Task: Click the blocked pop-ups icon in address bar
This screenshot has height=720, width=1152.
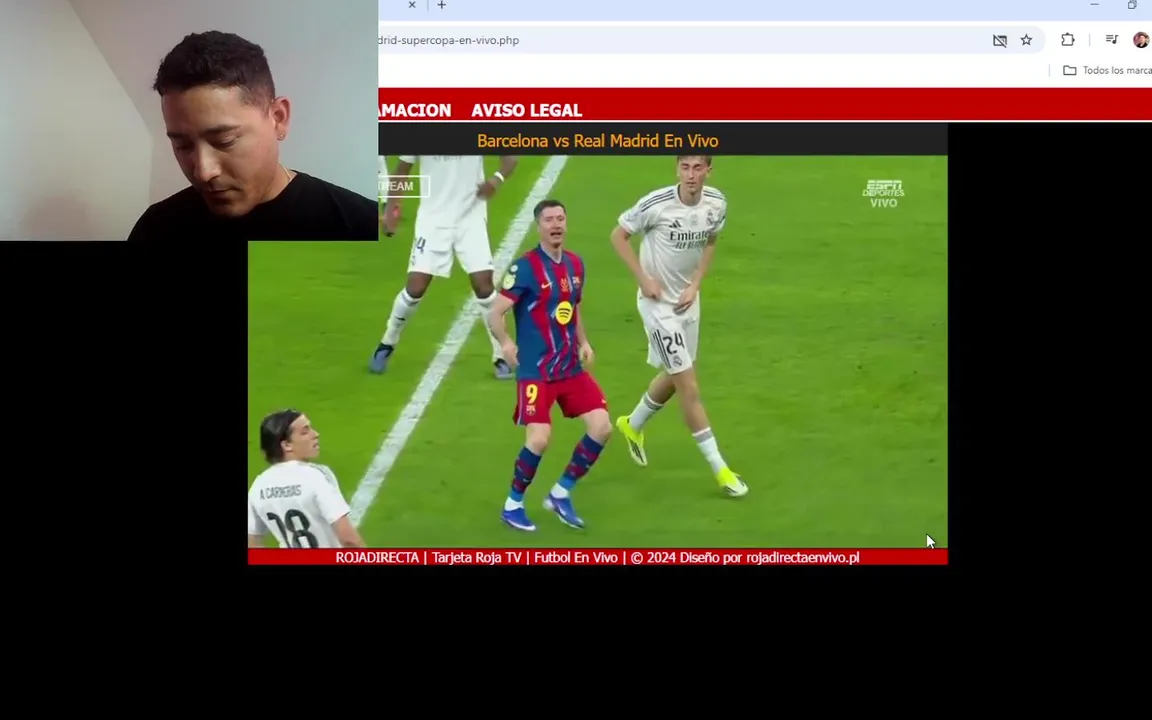Action: (x=999, y=40)
